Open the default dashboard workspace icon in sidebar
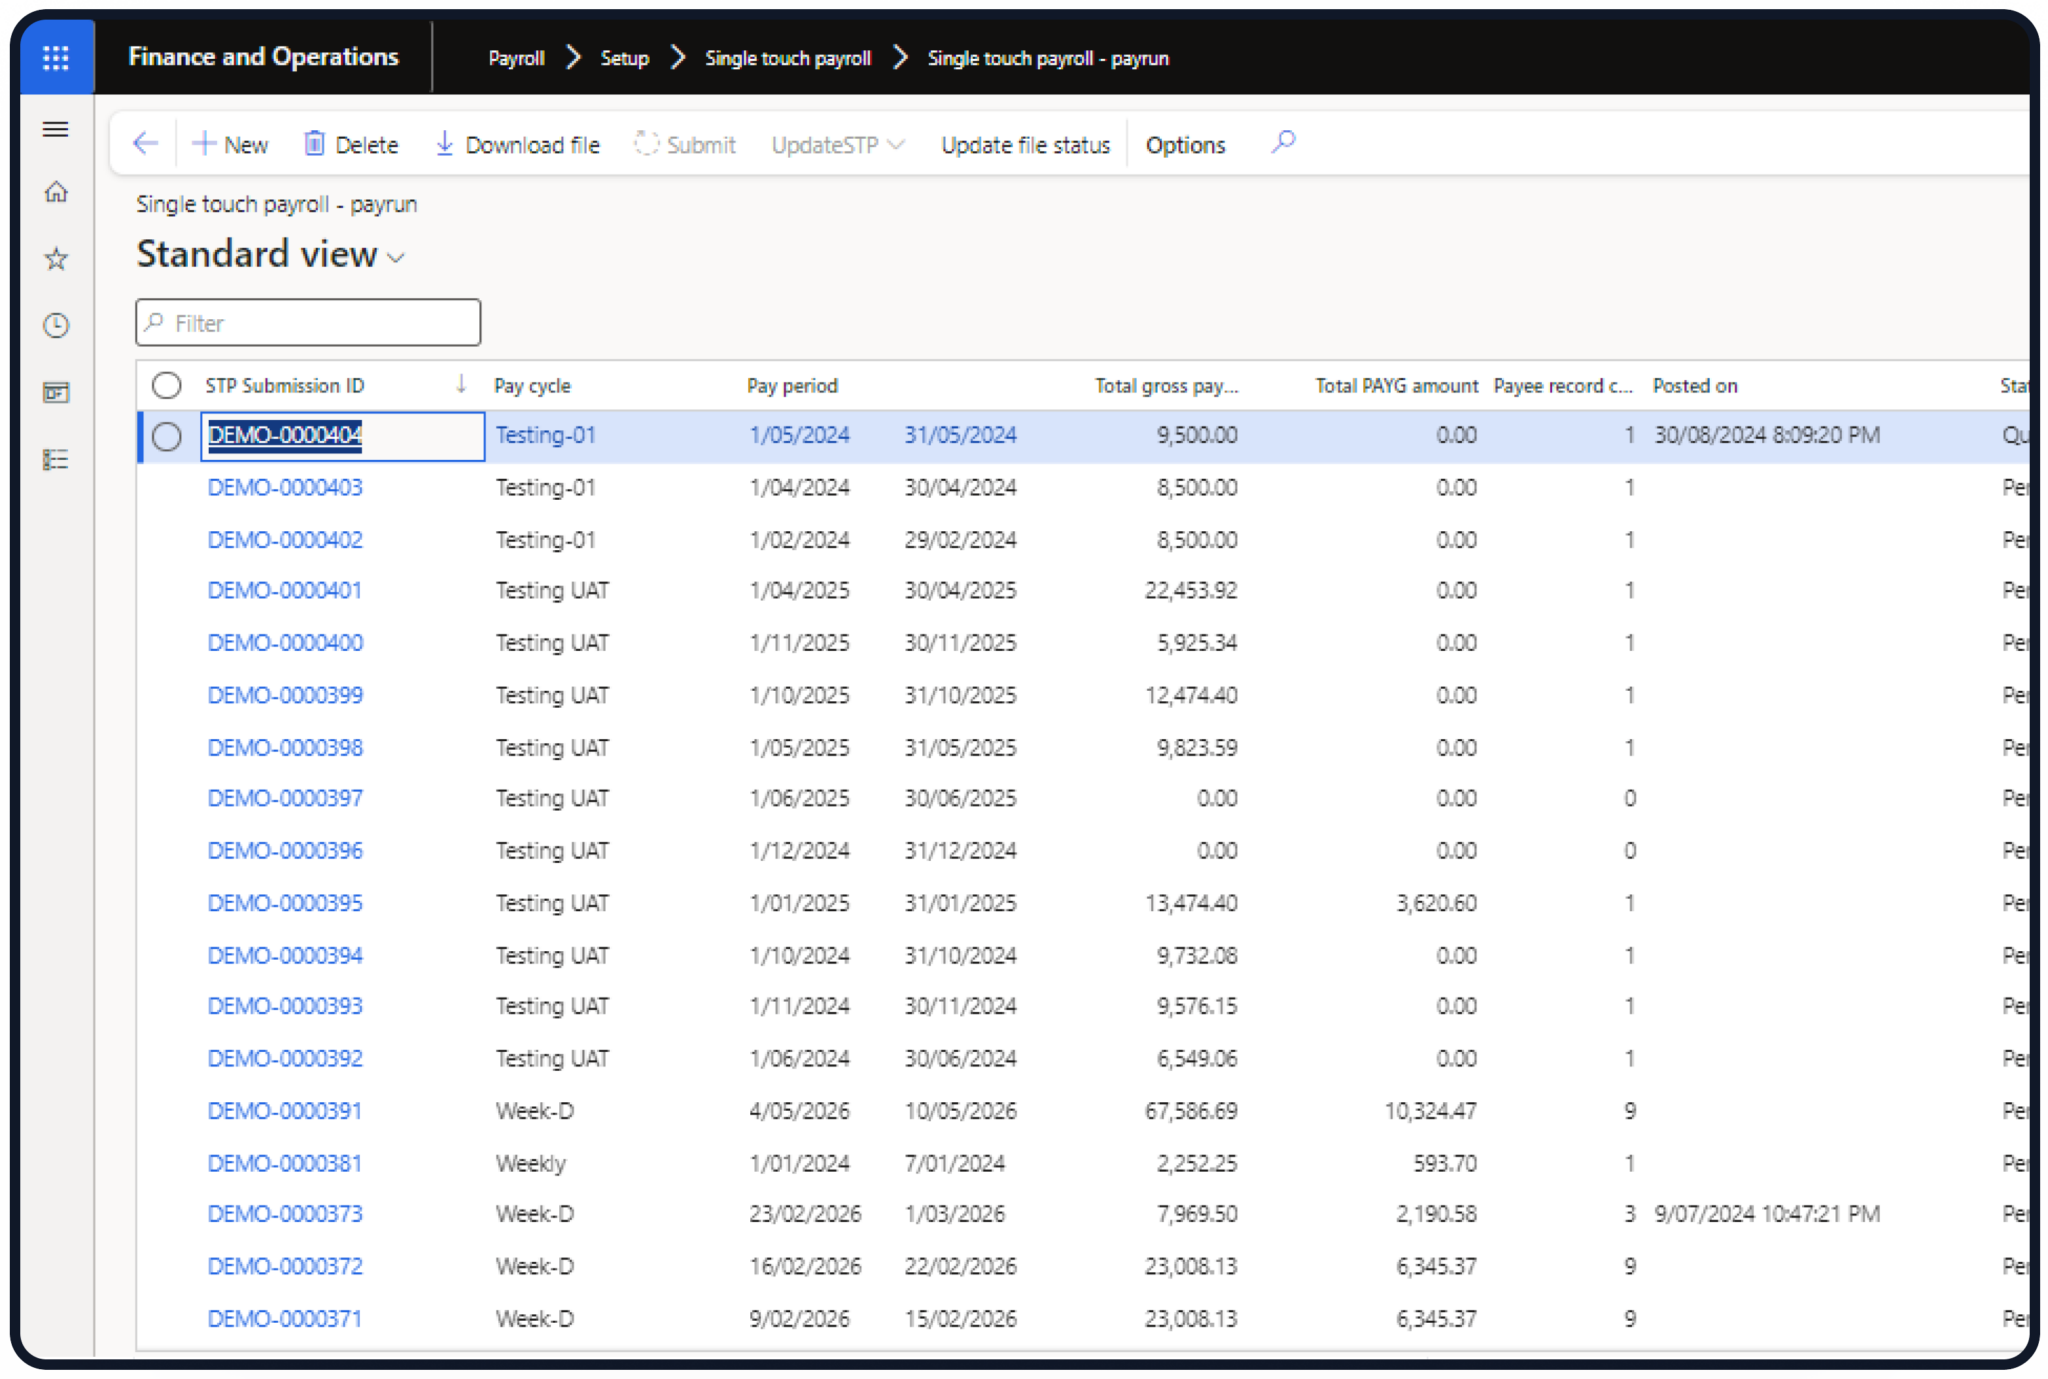This screenshot has width=2048, height=1379. click(56, 392)
